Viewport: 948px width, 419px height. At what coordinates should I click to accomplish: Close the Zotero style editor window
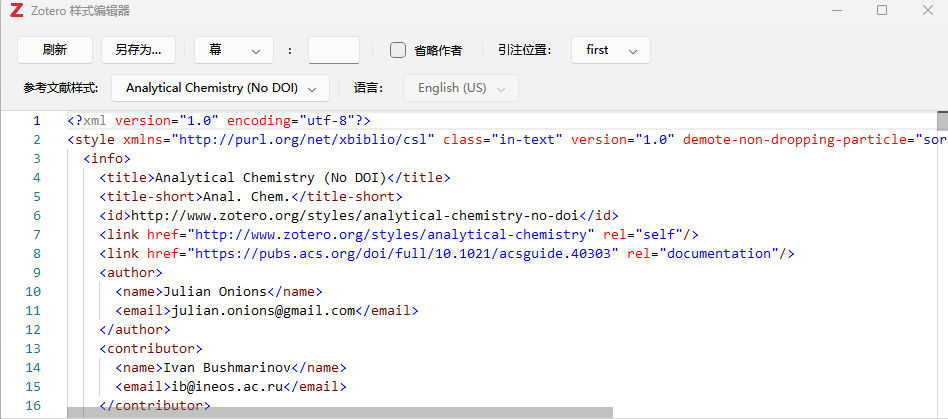[926, 11]
